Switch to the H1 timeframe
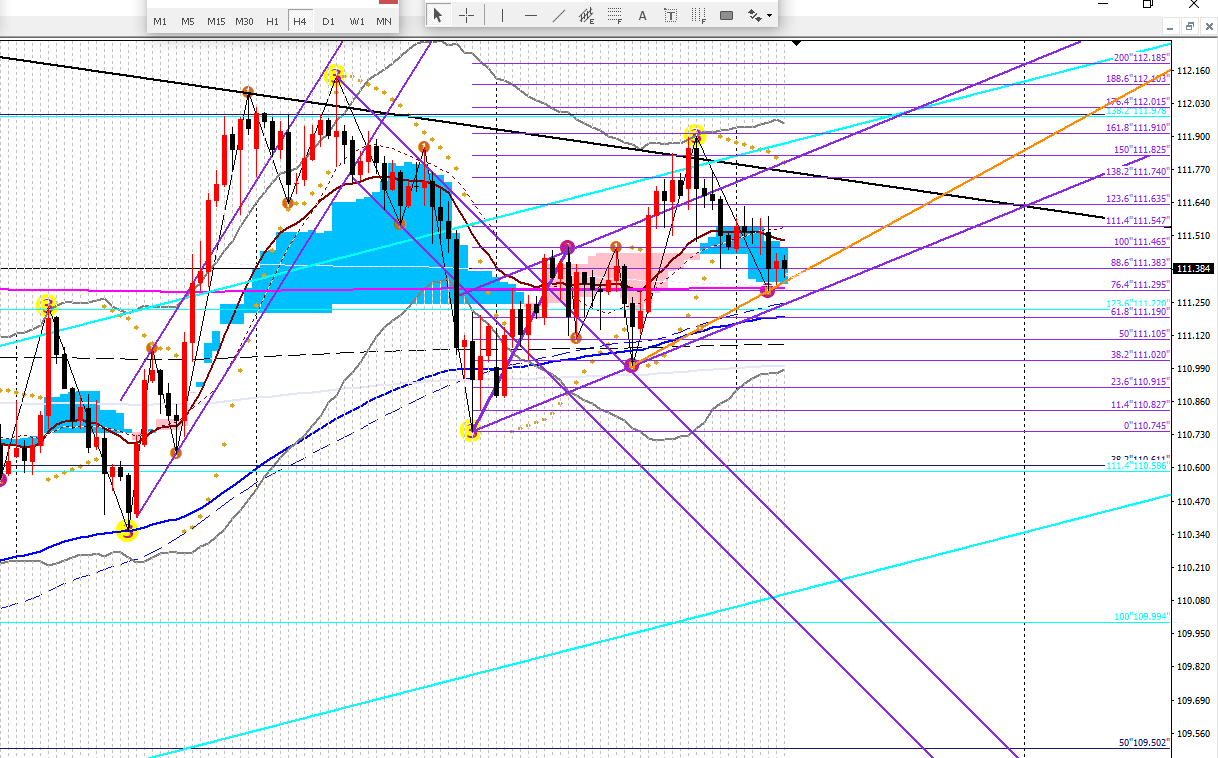Image resolution: width=1218 pixels, height=758 pixels. [x=272, y=21]
